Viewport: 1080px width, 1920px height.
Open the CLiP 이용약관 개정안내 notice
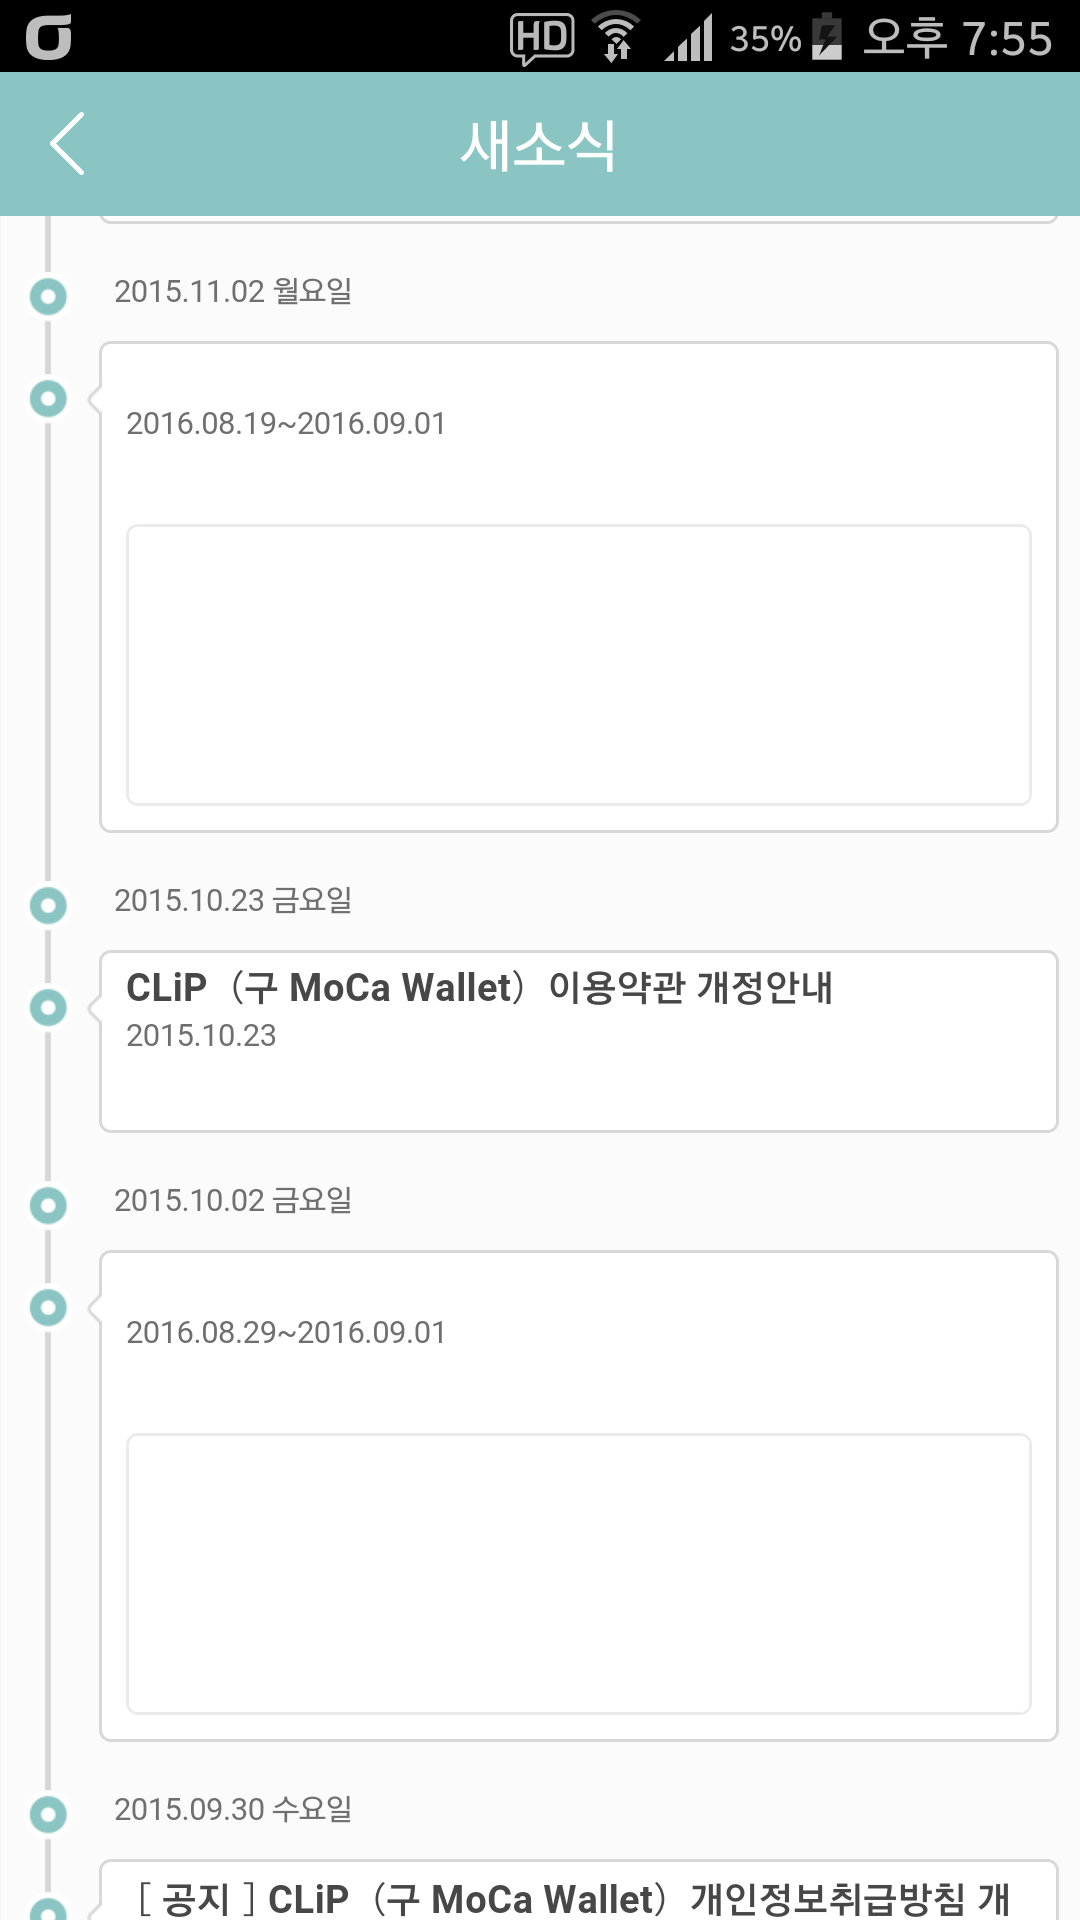click(x=578, y=1040)
